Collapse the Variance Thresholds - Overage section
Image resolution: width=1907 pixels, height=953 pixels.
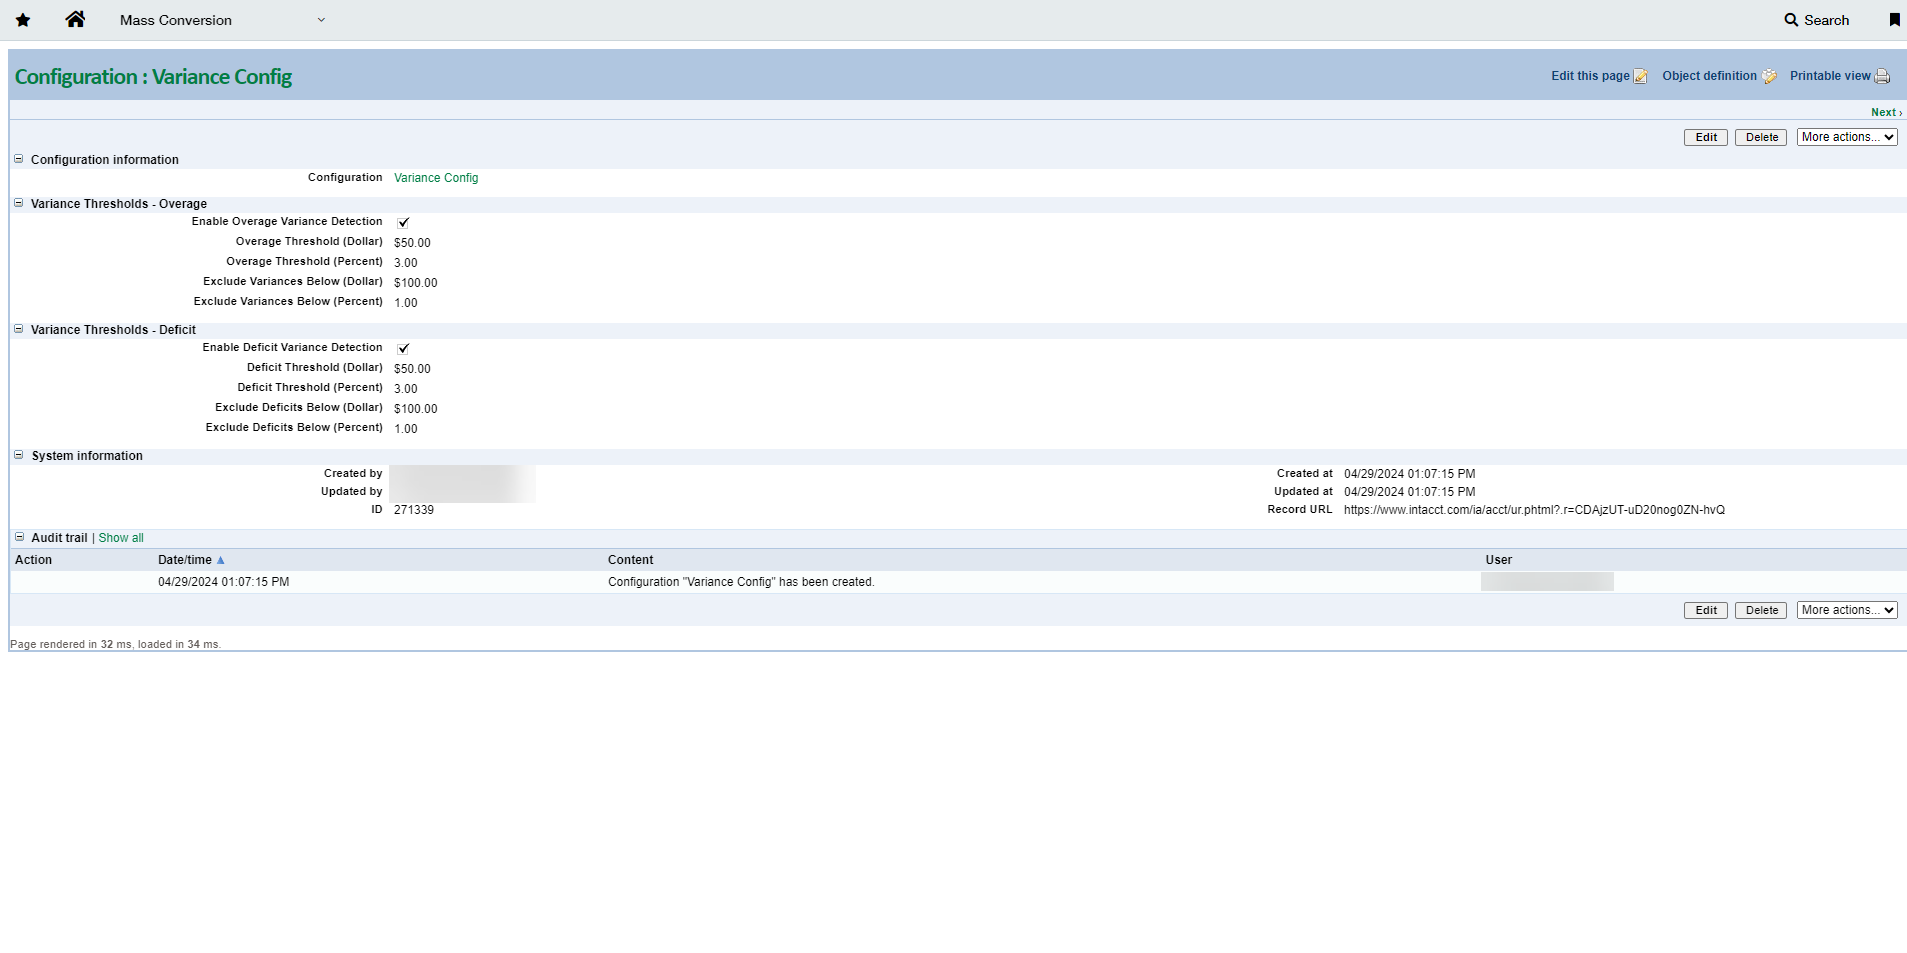(19, 203)
